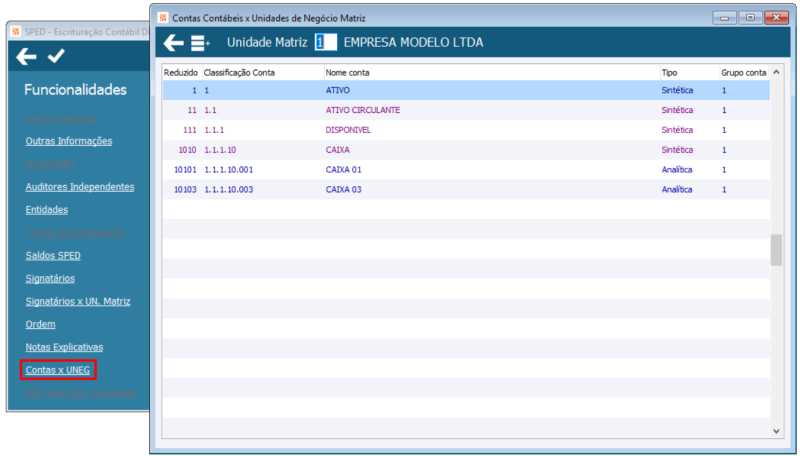This screenshot has height=456, width=800.
Task: Open Notas Explicativas link
Action: pyautogui.click(x=64, y=347)
